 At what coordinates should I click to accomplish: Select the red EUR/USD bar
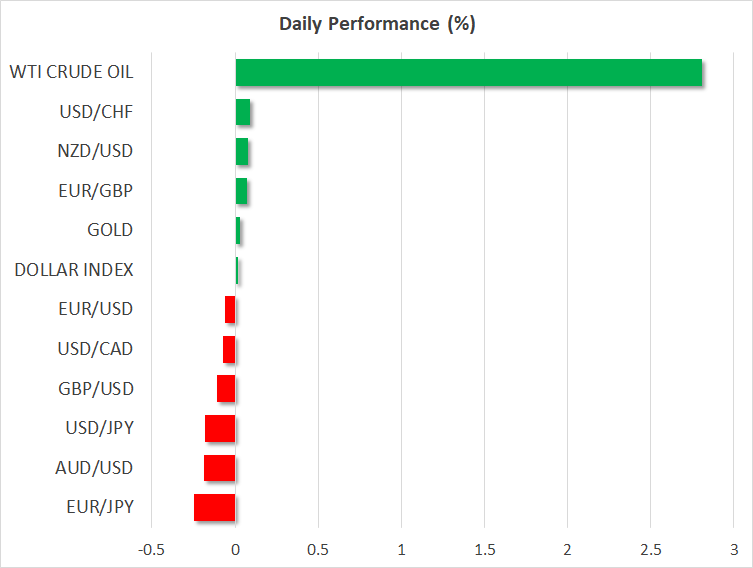pyautogui.click(x=230, y=310)
